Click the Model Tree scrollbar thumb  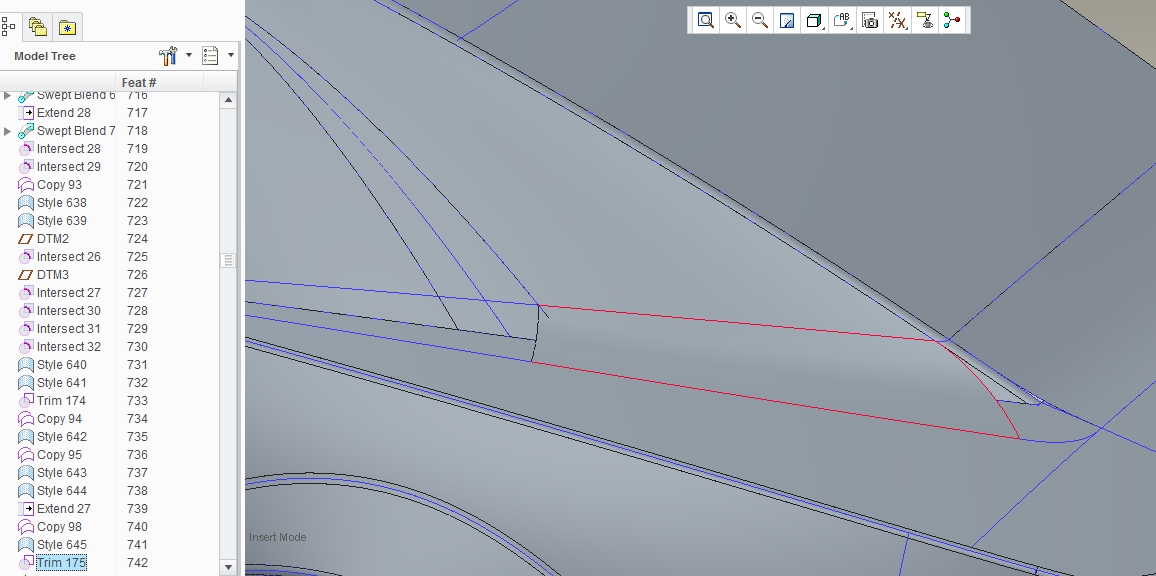coord(228,260)
